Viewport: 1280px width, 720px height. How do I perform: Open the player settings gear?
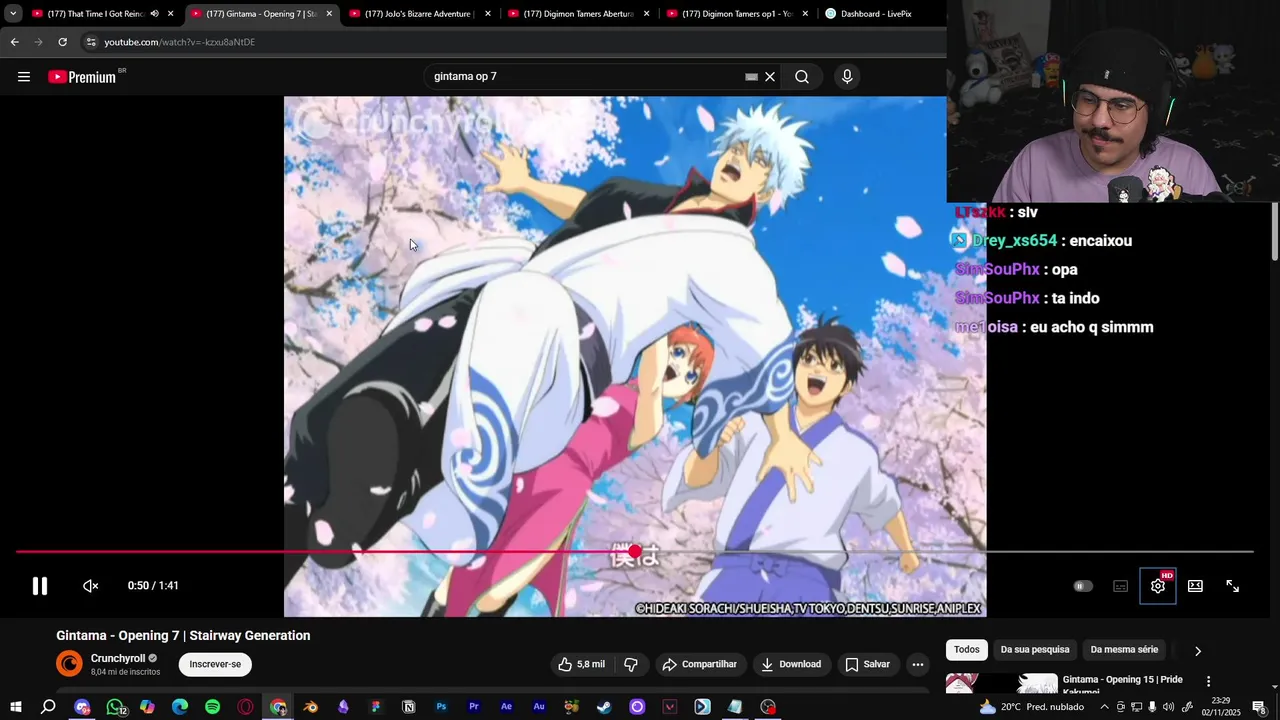[x=1158, y=586]
